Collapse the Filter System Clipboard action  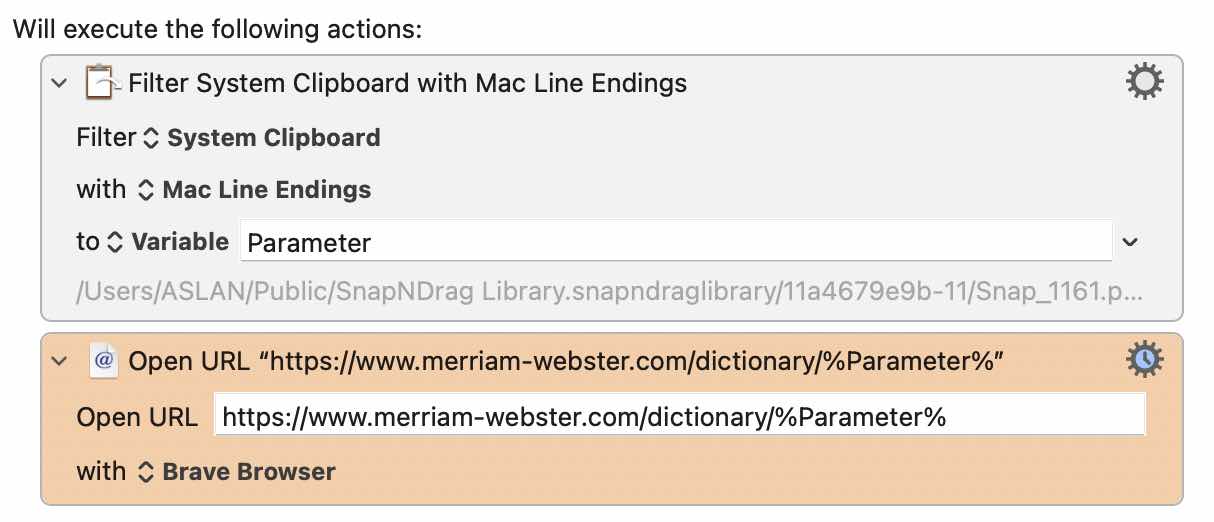pos(59,83)
